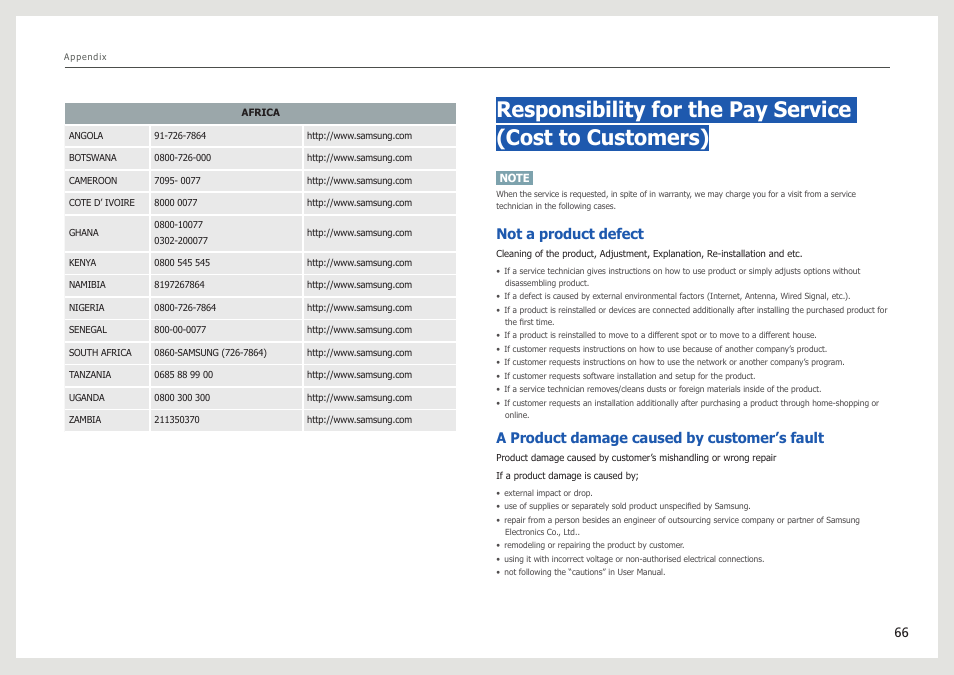Click the NIGERIA website link
954x675 pixels.
coord(359,308)
